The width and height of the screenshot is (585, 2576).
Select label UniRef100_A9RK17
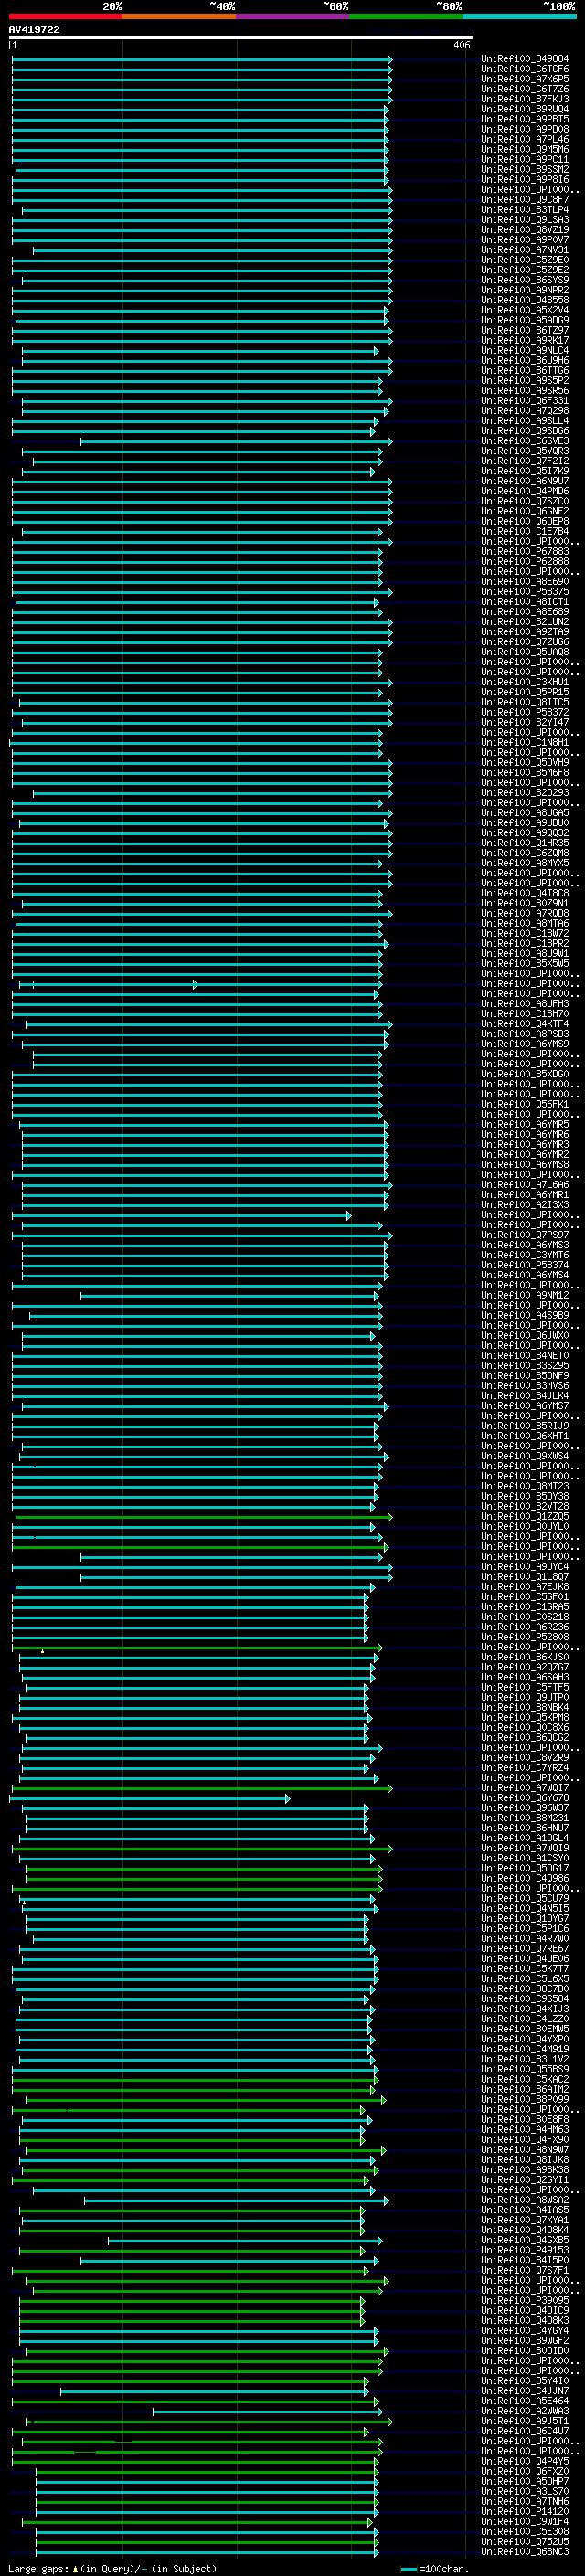[x=525, y=340]
